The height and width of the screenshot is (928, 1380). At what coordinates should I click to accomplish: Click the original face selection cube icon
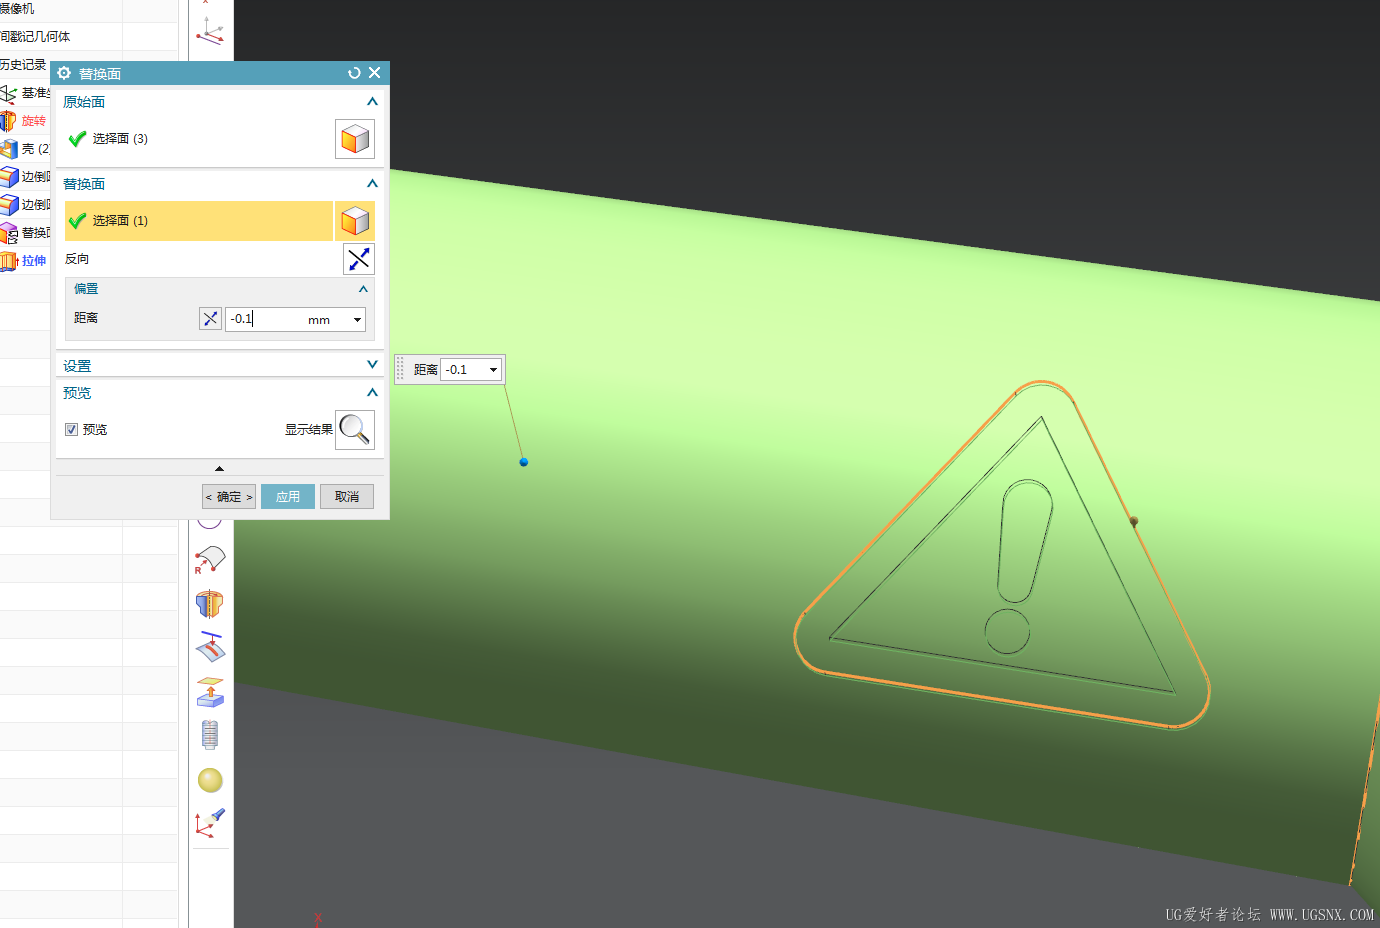pyautogui.click(x=355, y=139)
